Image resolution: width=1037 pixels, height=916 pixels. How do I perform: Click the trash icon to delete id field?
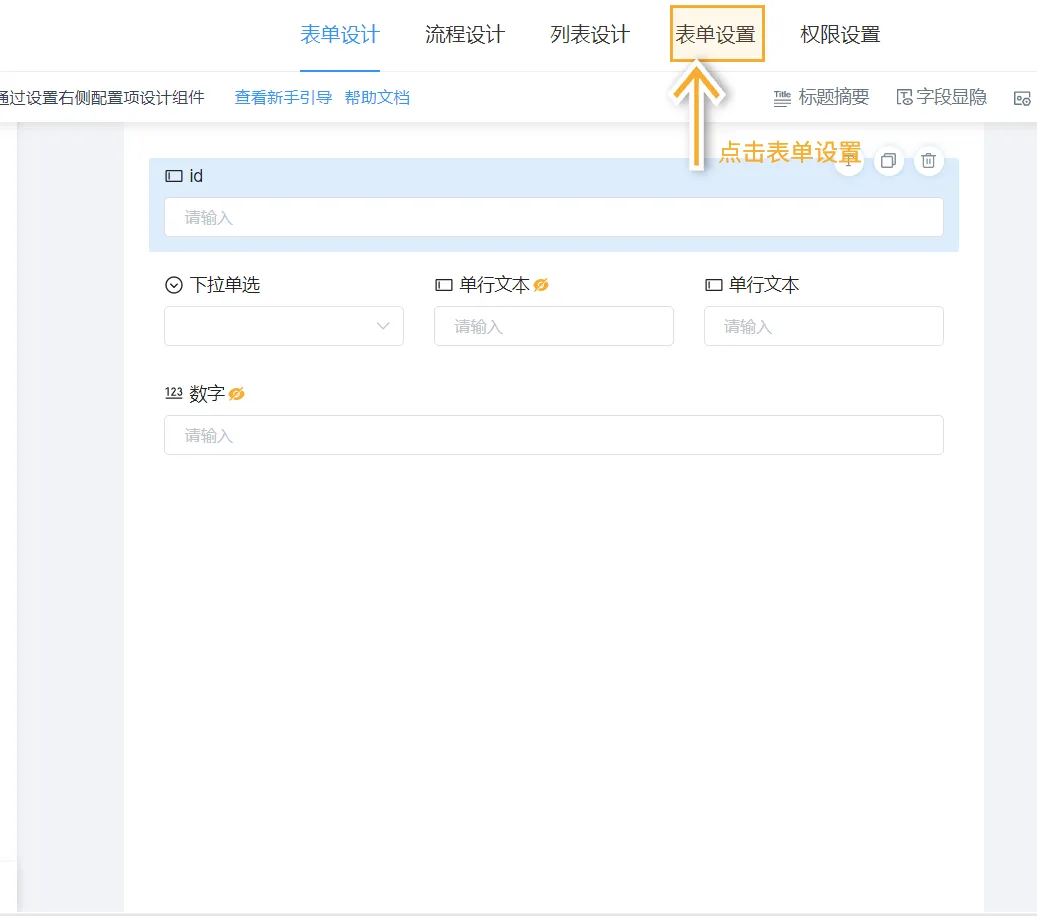pos(929,161)
